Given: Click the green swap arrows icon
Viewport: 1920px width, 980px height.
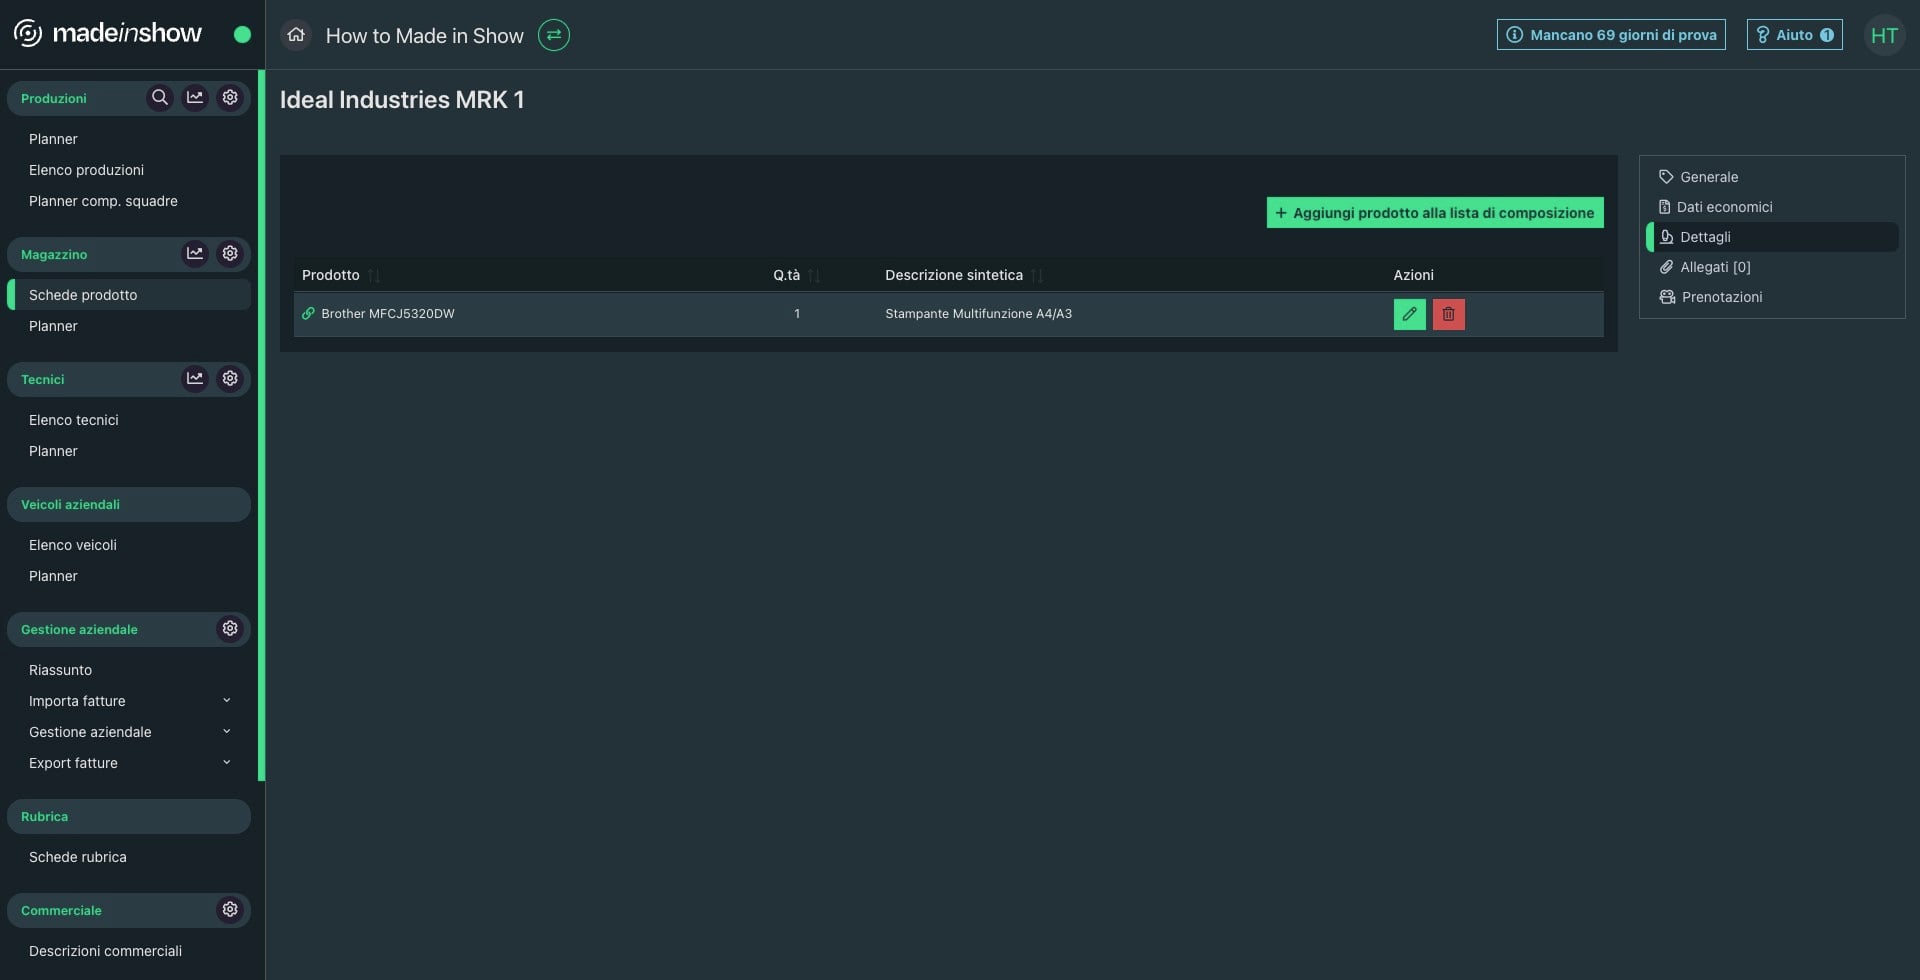Looking at the screenshot, I should click(x=554, y=35).
